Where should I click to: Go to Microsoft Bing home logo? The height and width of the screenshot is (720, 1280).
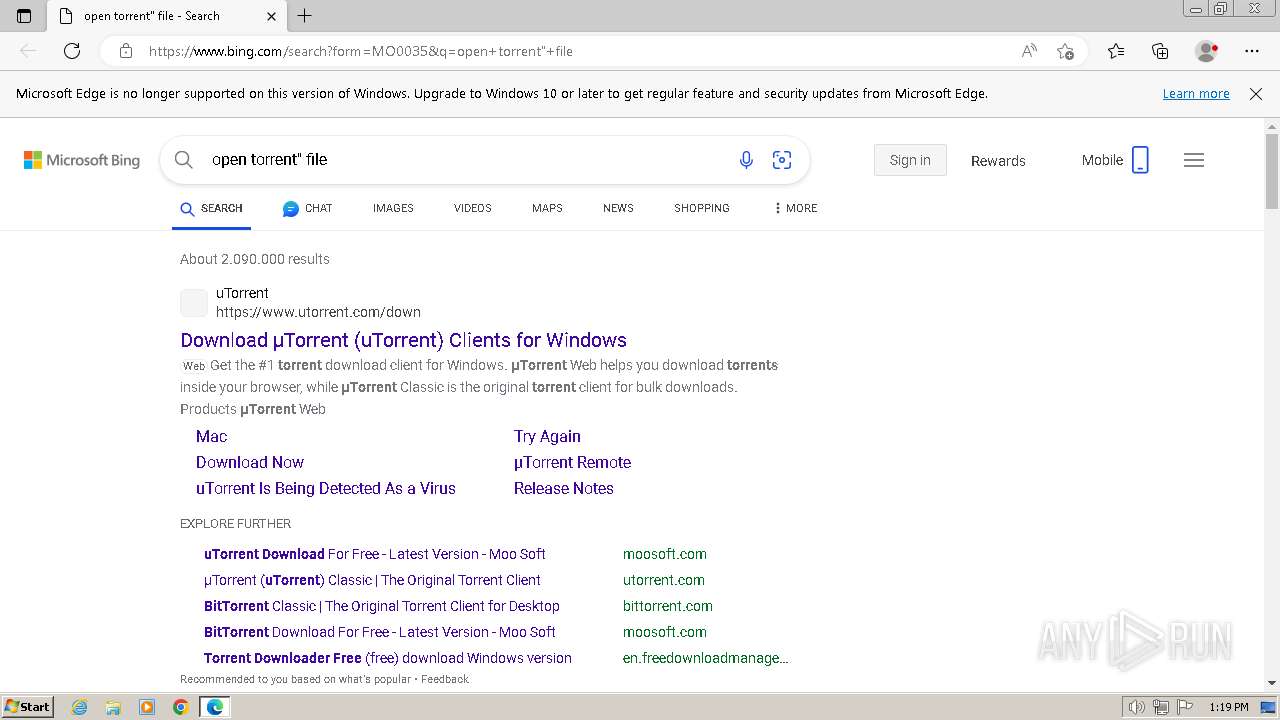point(82,160)
